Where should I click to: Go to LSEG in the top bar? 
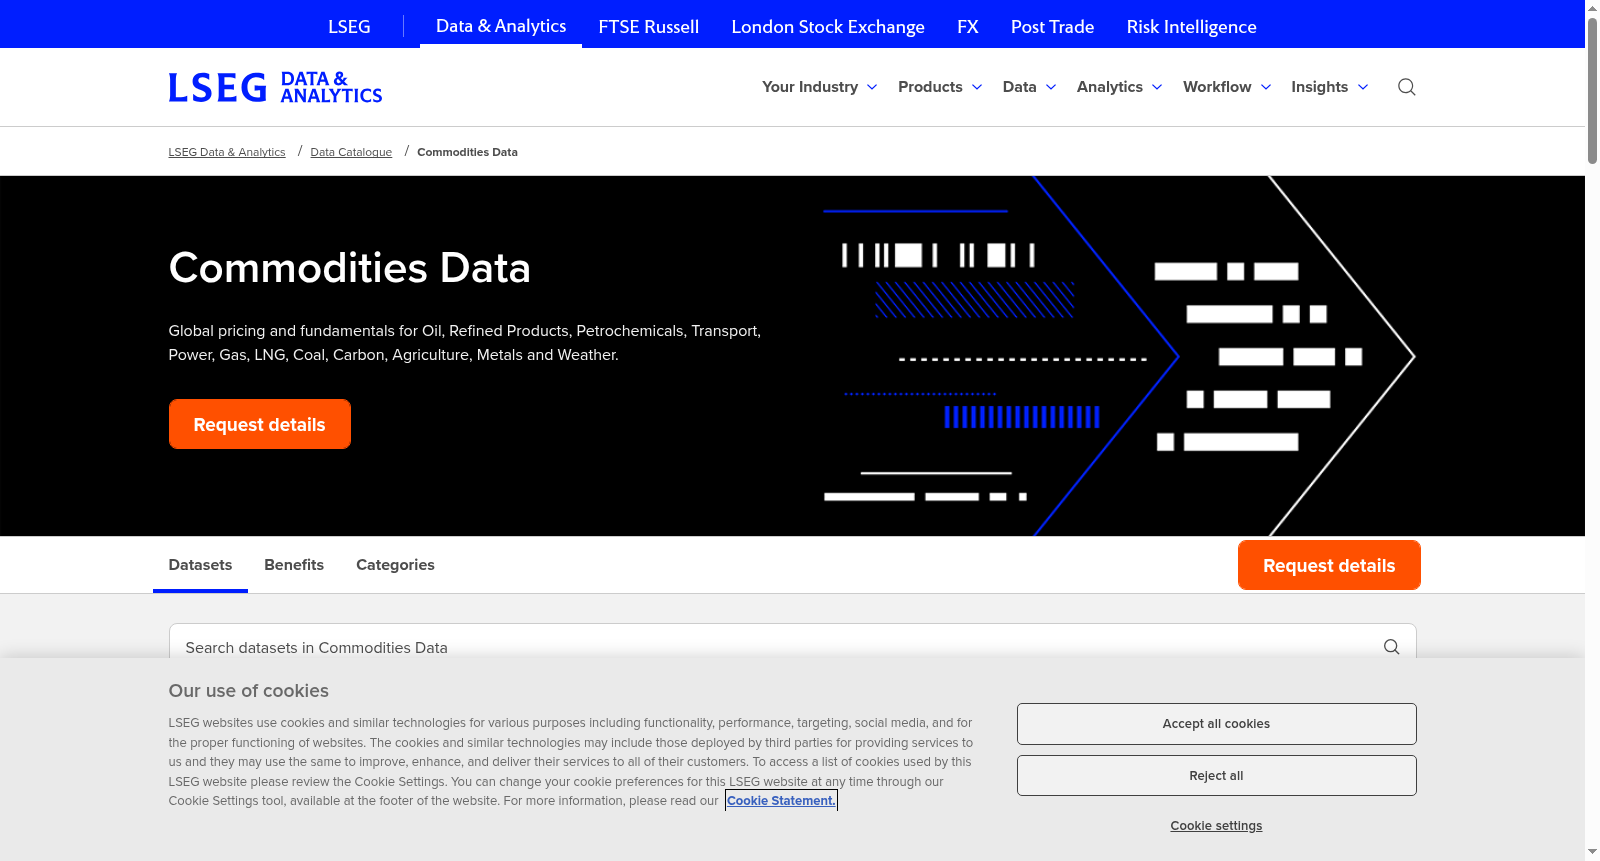coord(349,27)
